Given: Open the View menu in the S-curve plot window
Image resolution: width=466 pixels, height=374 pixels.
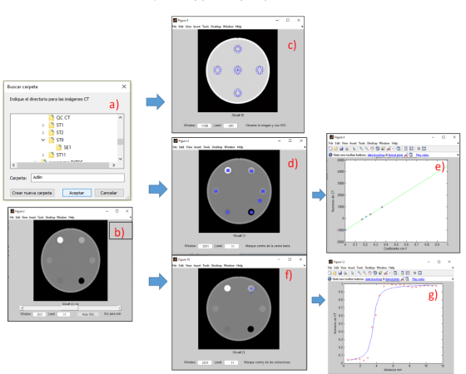Looking at the screenshot, I should 343,268.
